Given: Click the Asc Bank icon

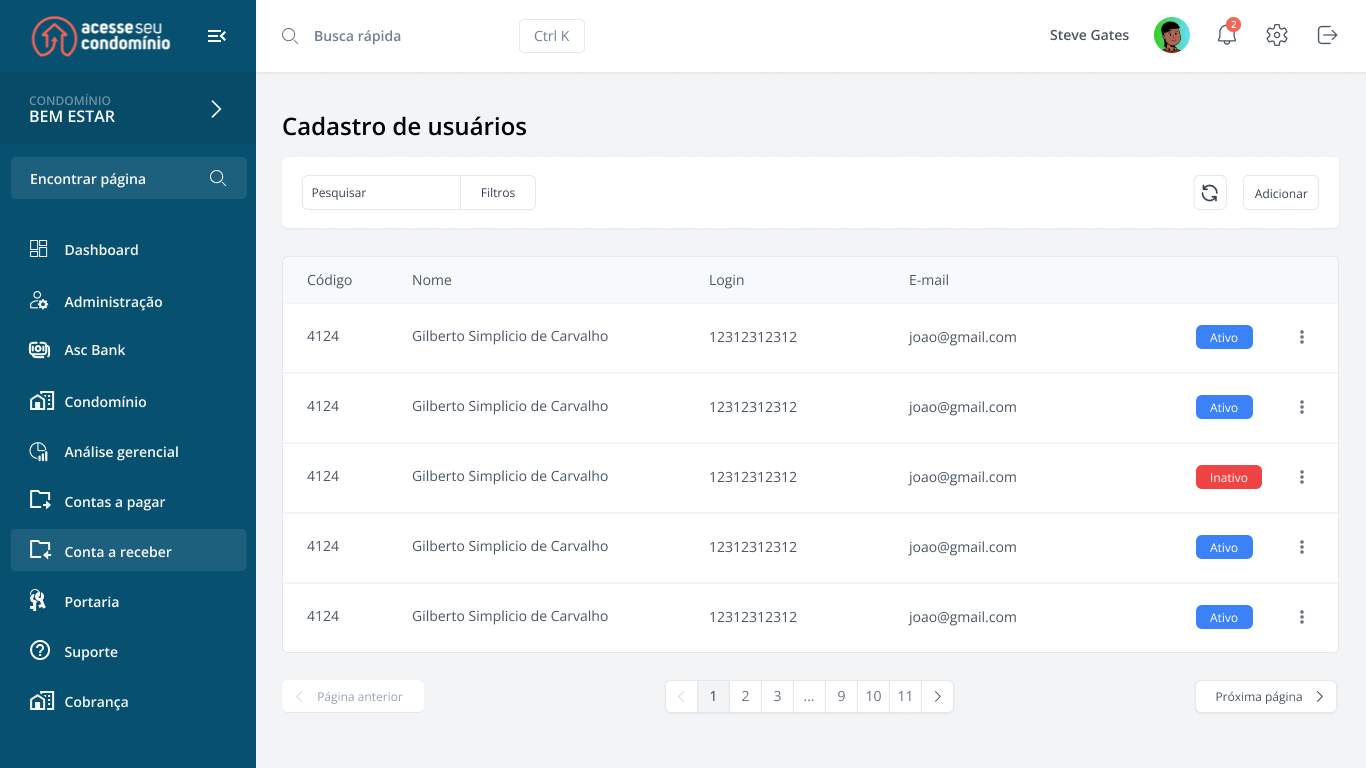Looking at the screenshot, I should [x=39, y=350].
